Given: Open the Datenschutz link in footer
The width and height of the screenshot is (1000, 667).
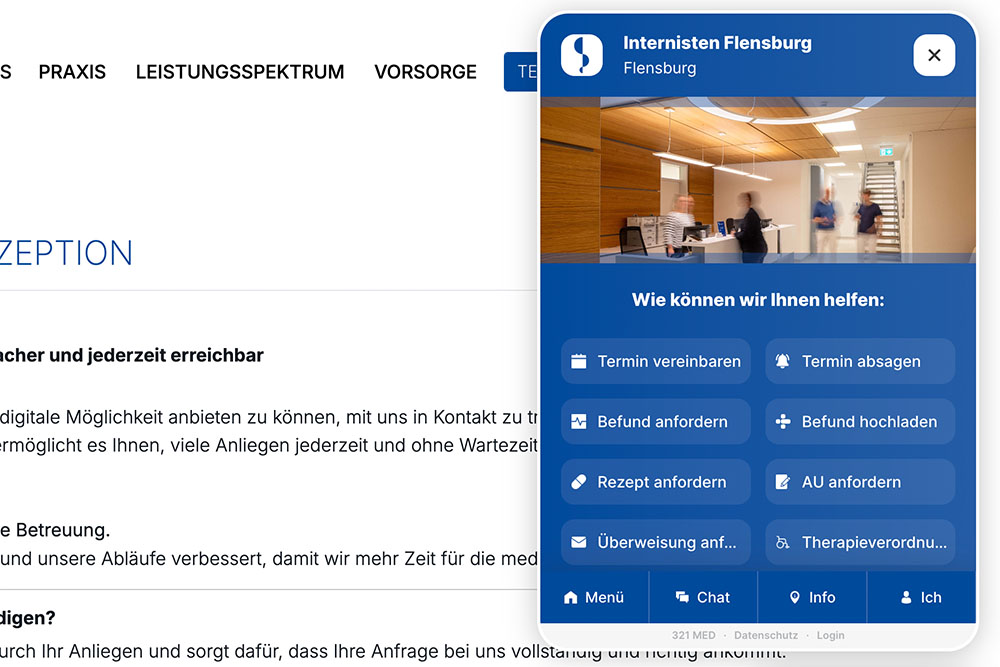Looking at the screenshot, I should click(766, 635).
